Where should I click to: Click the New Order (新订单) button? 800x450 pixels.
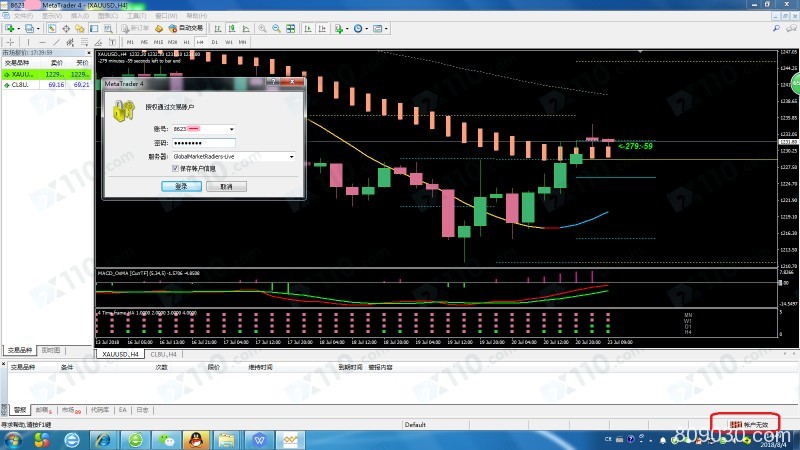[135, 29]
